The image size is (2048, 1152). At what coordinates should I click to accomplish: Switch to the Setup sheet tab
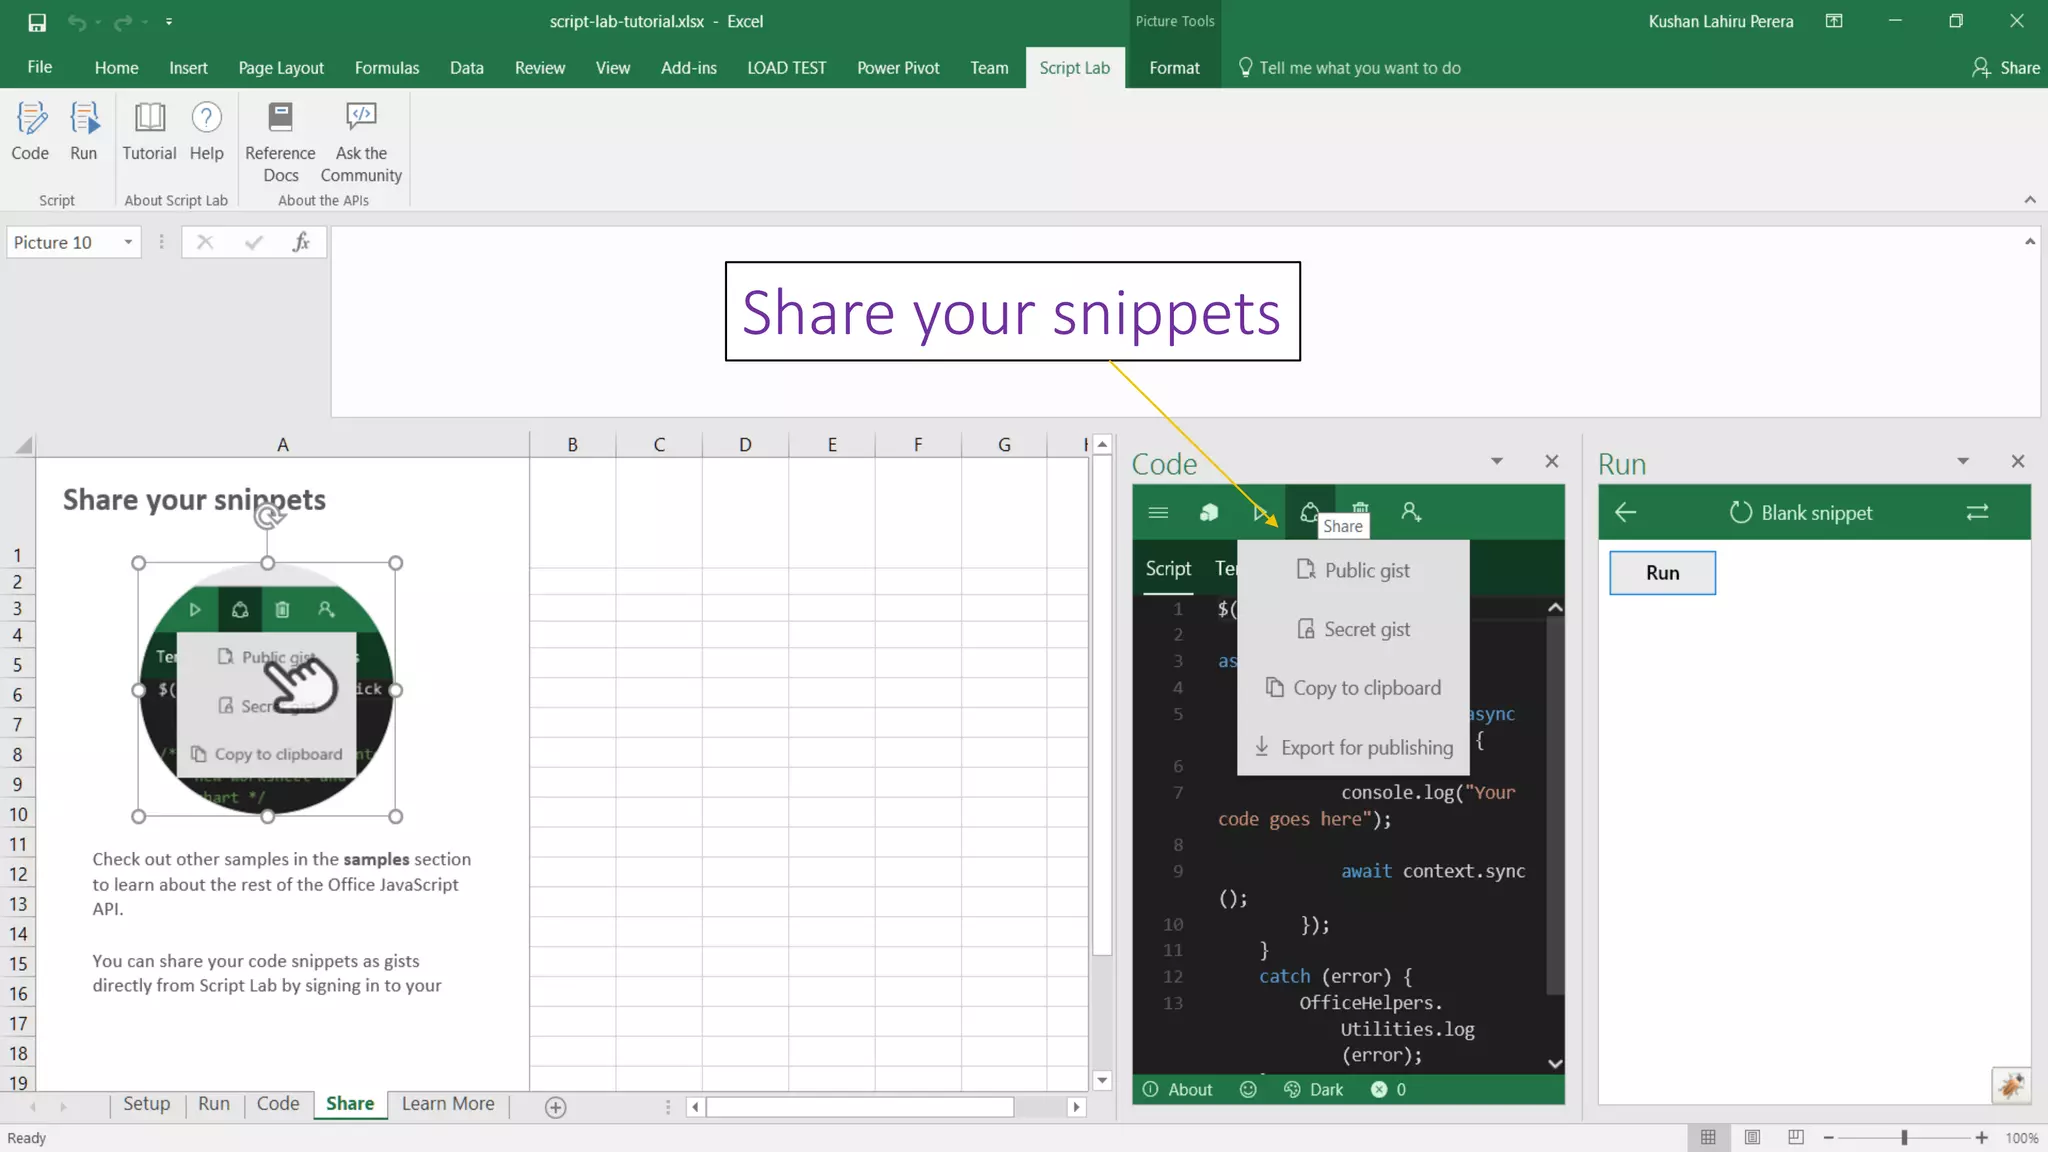tap(147, 1104)
